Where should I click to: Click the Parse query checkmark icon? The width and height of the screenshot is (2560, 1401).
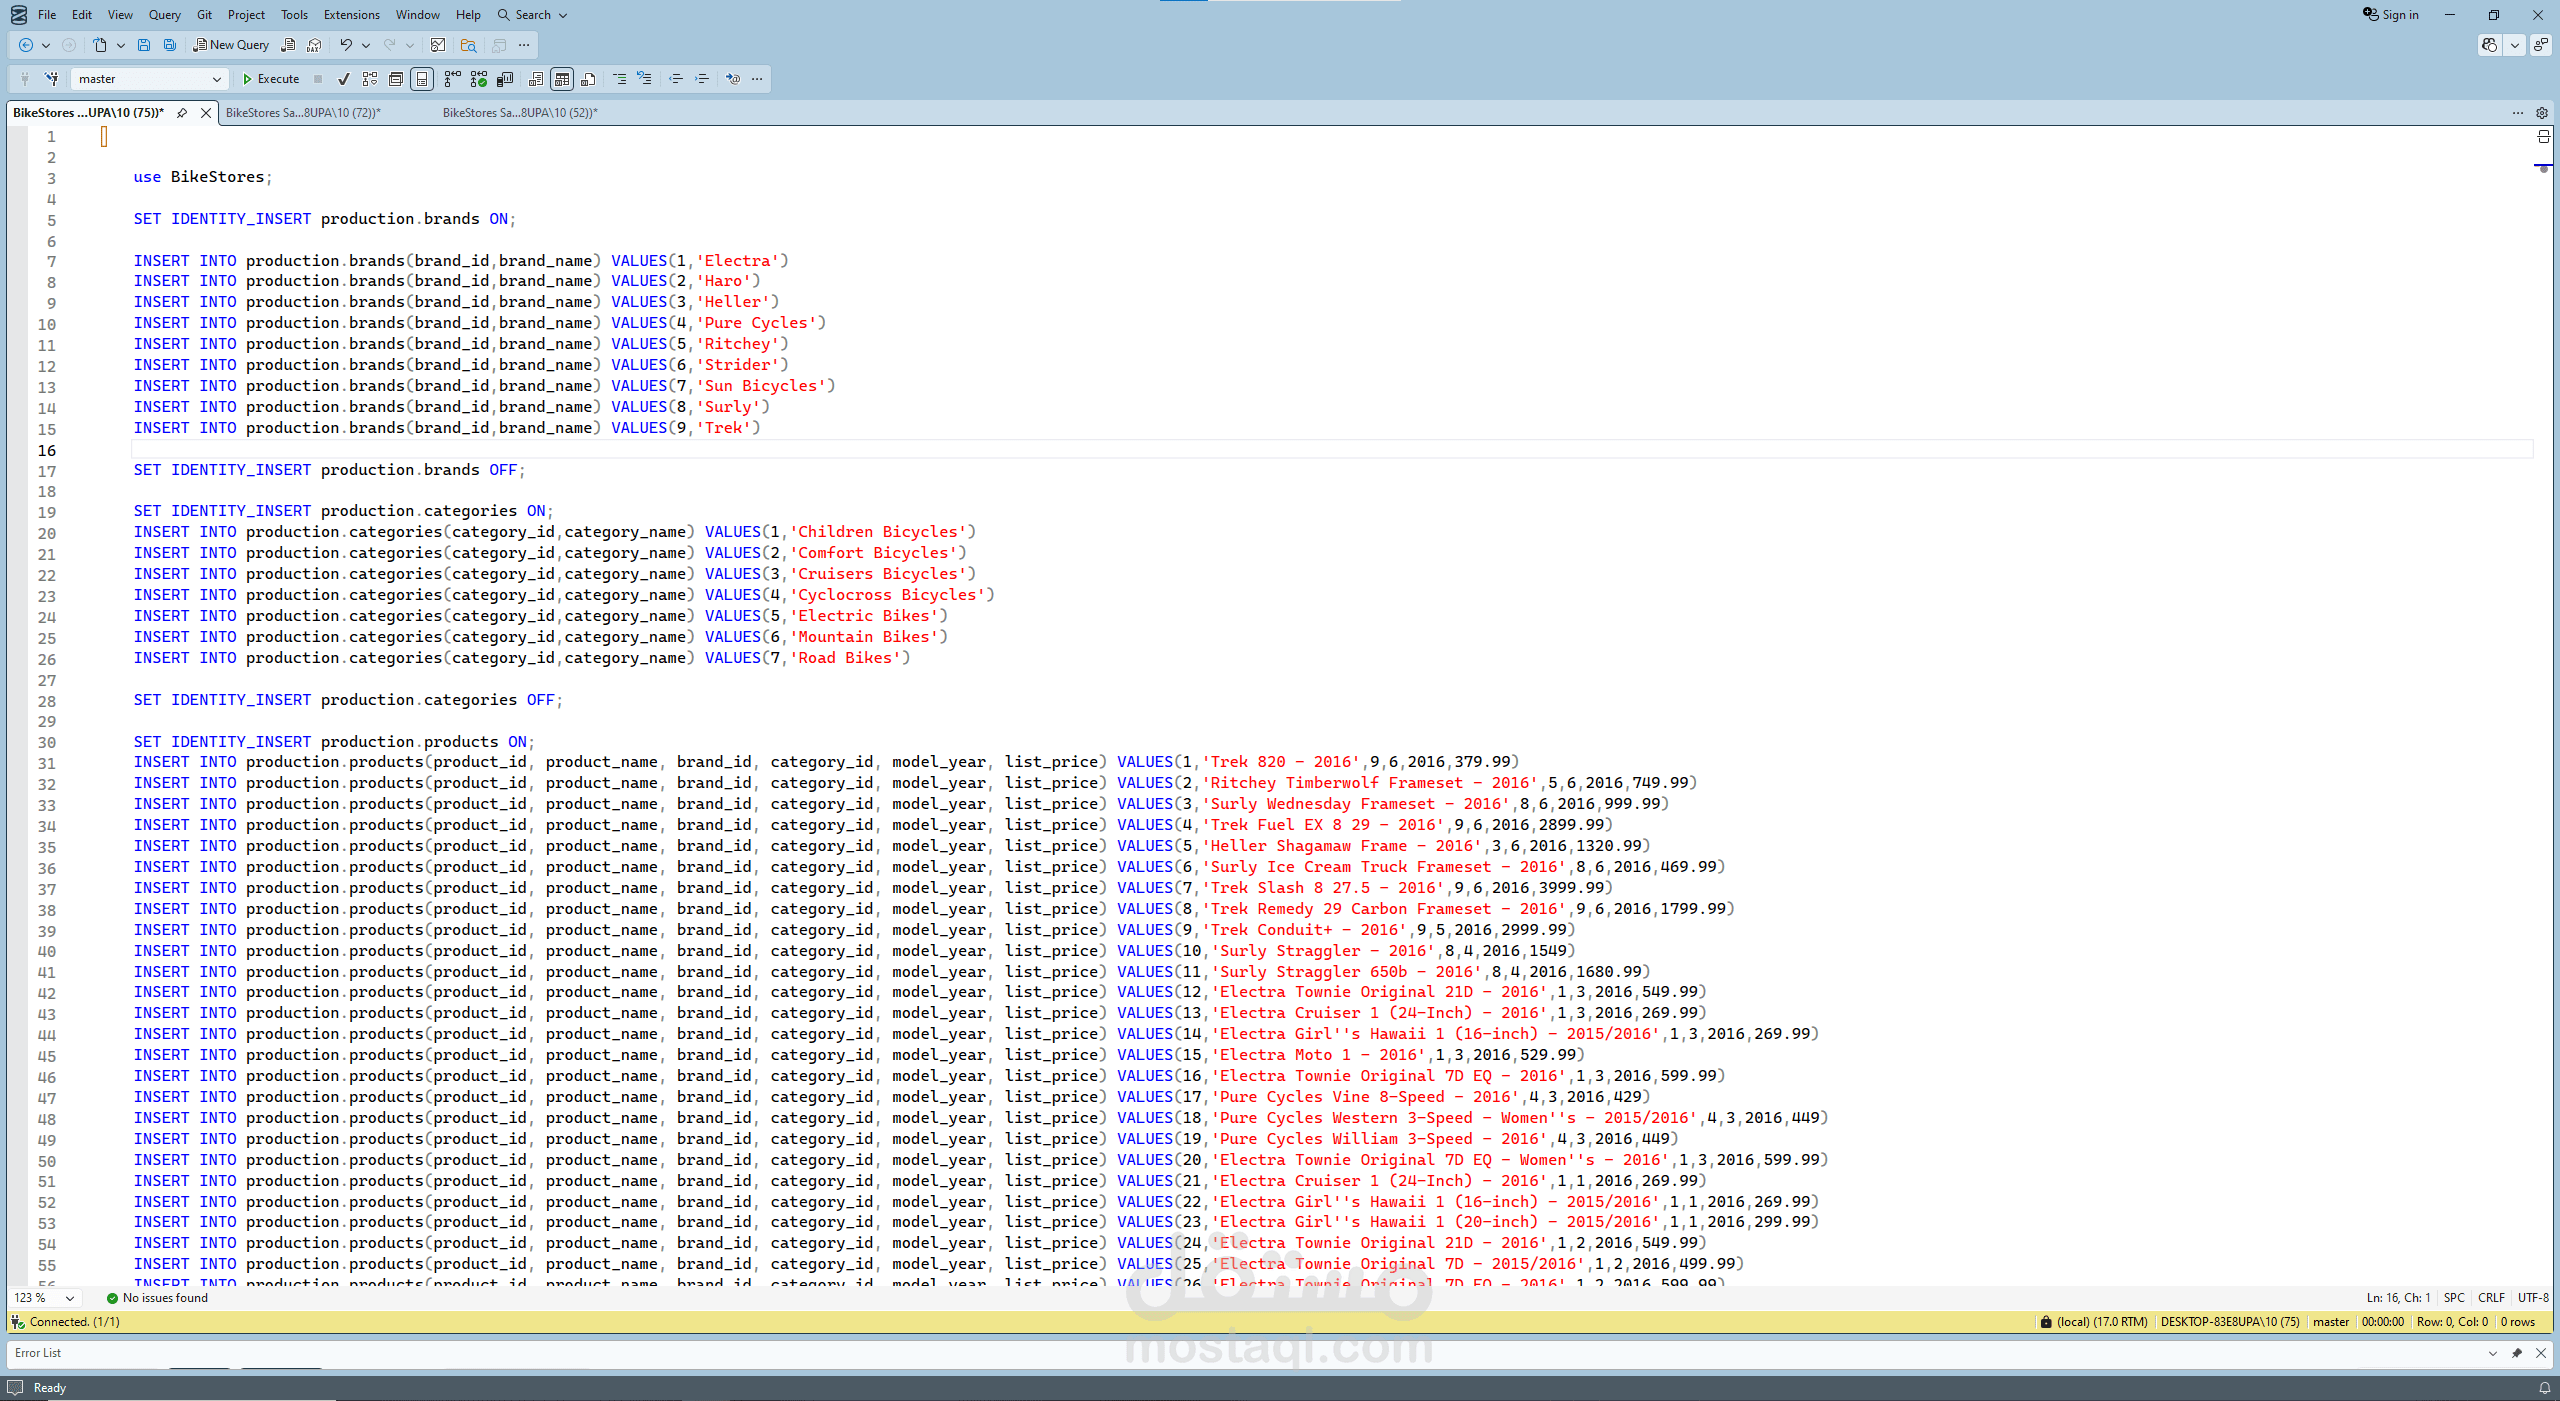click(x=344, y=79)
